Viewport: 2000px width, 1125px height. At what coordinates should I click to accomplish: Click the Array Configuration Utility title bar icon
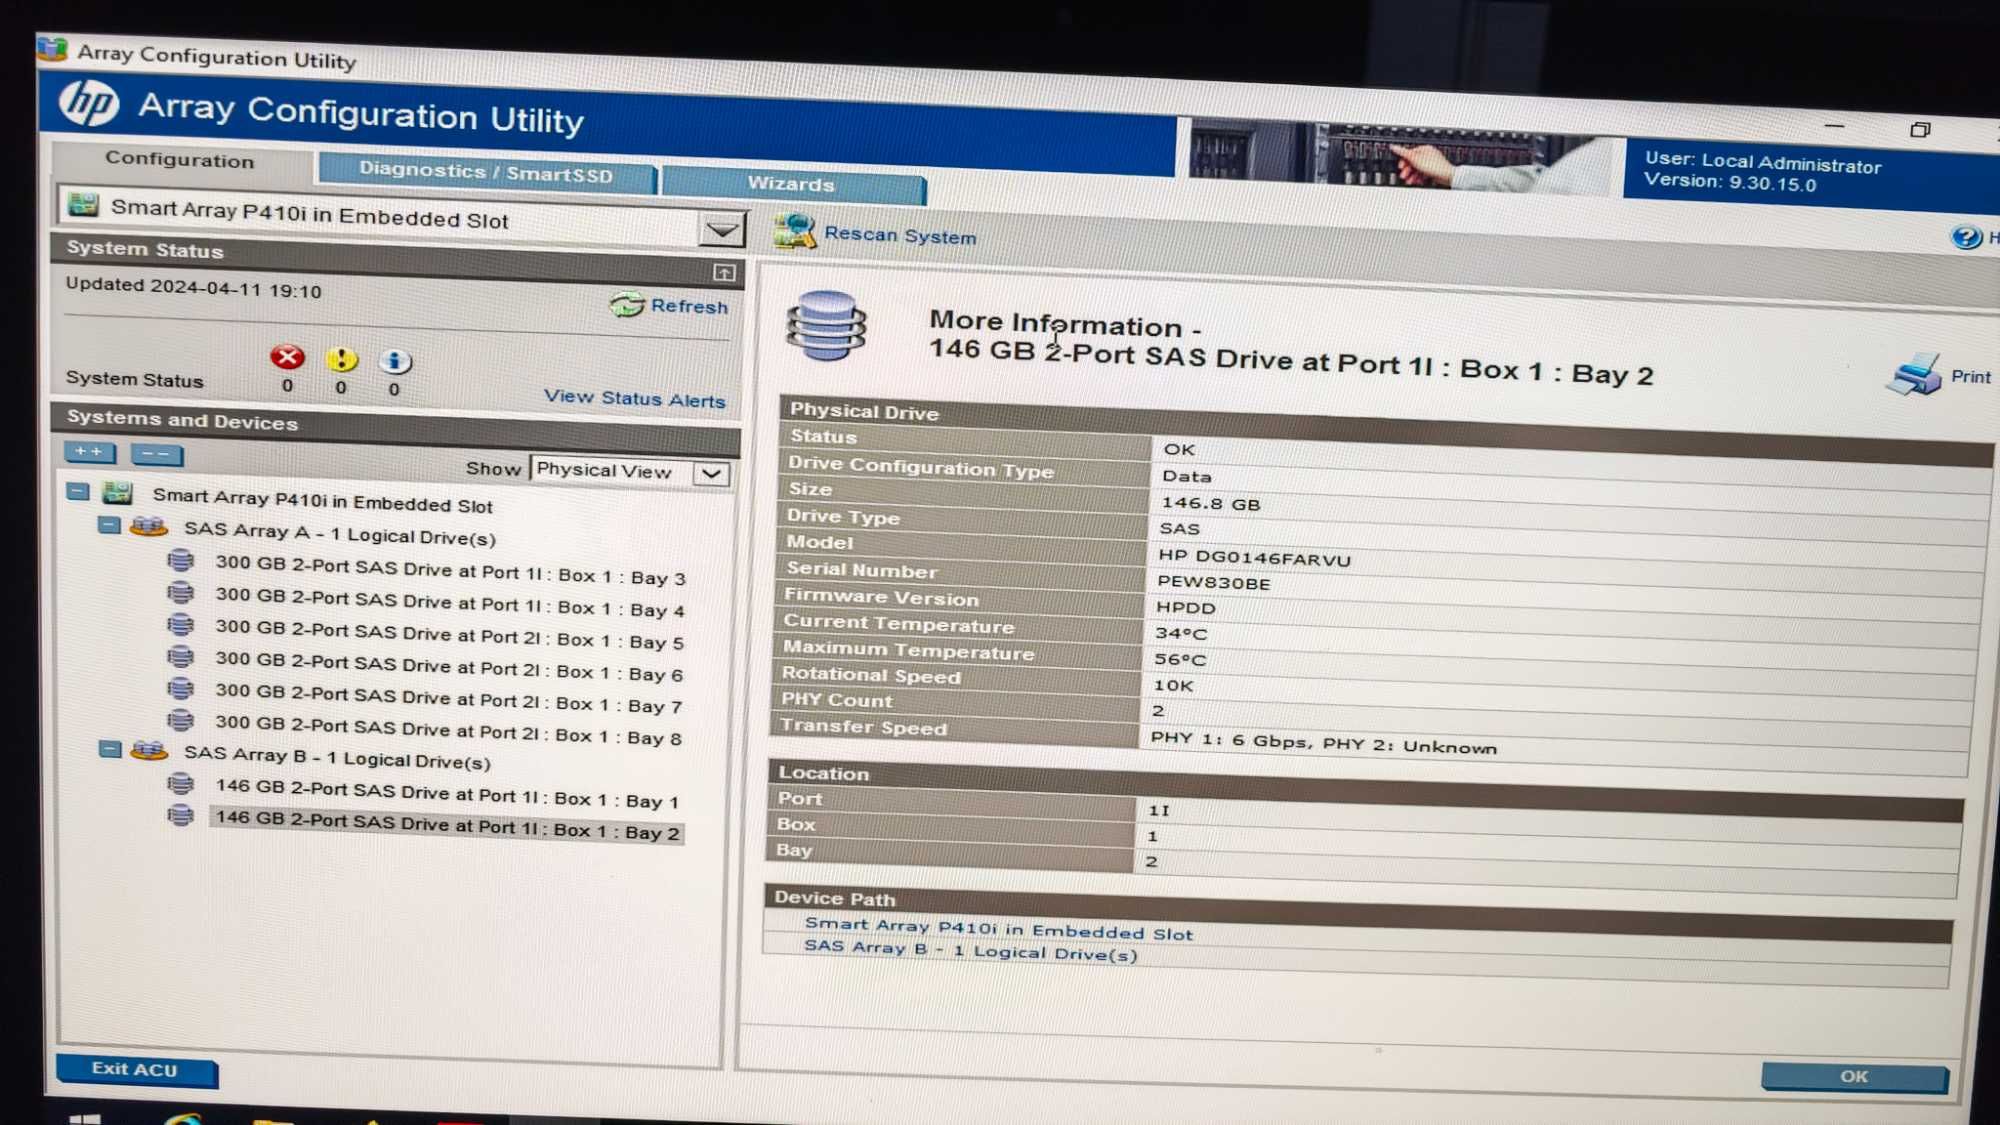(53, 49)
